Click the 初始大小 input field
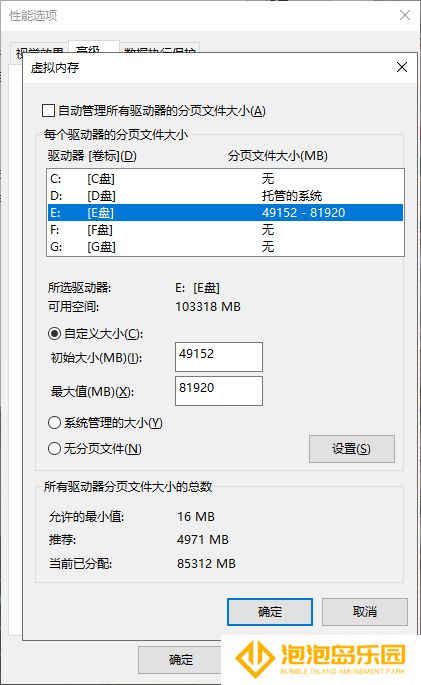The height and width of the screenshot is (685, 421). (x=219, y=357)
